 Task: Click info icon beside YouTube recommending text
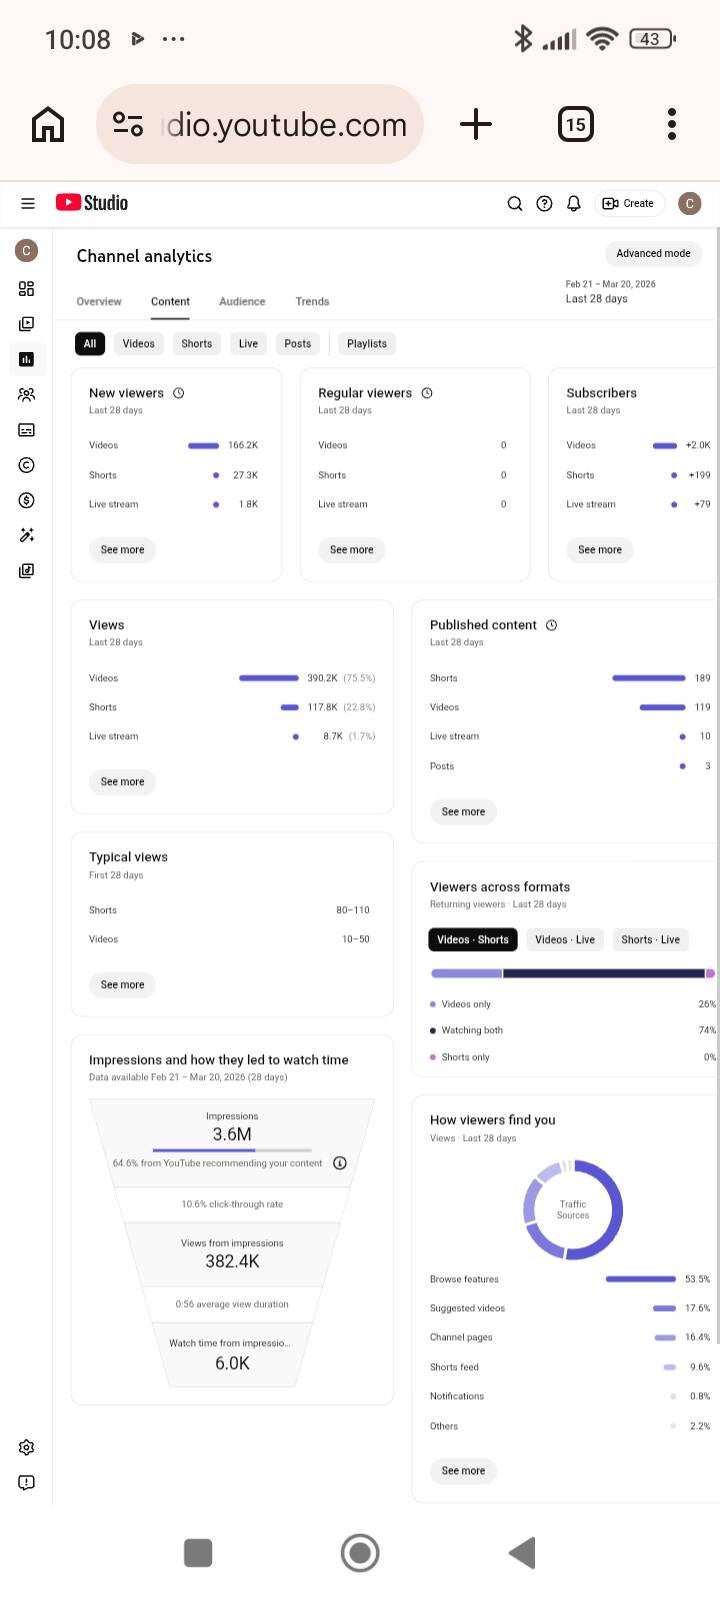pyautogui.click(x=340, y=1163)
